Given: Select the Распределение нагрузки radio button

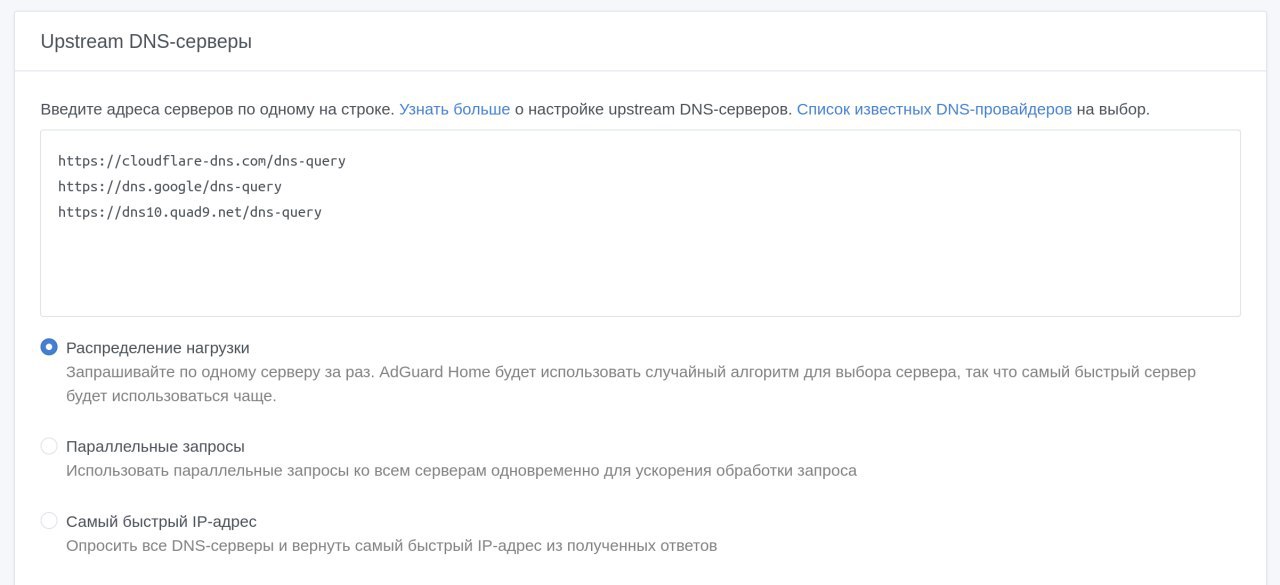Looking at the screenshot, I should [49, 347].
